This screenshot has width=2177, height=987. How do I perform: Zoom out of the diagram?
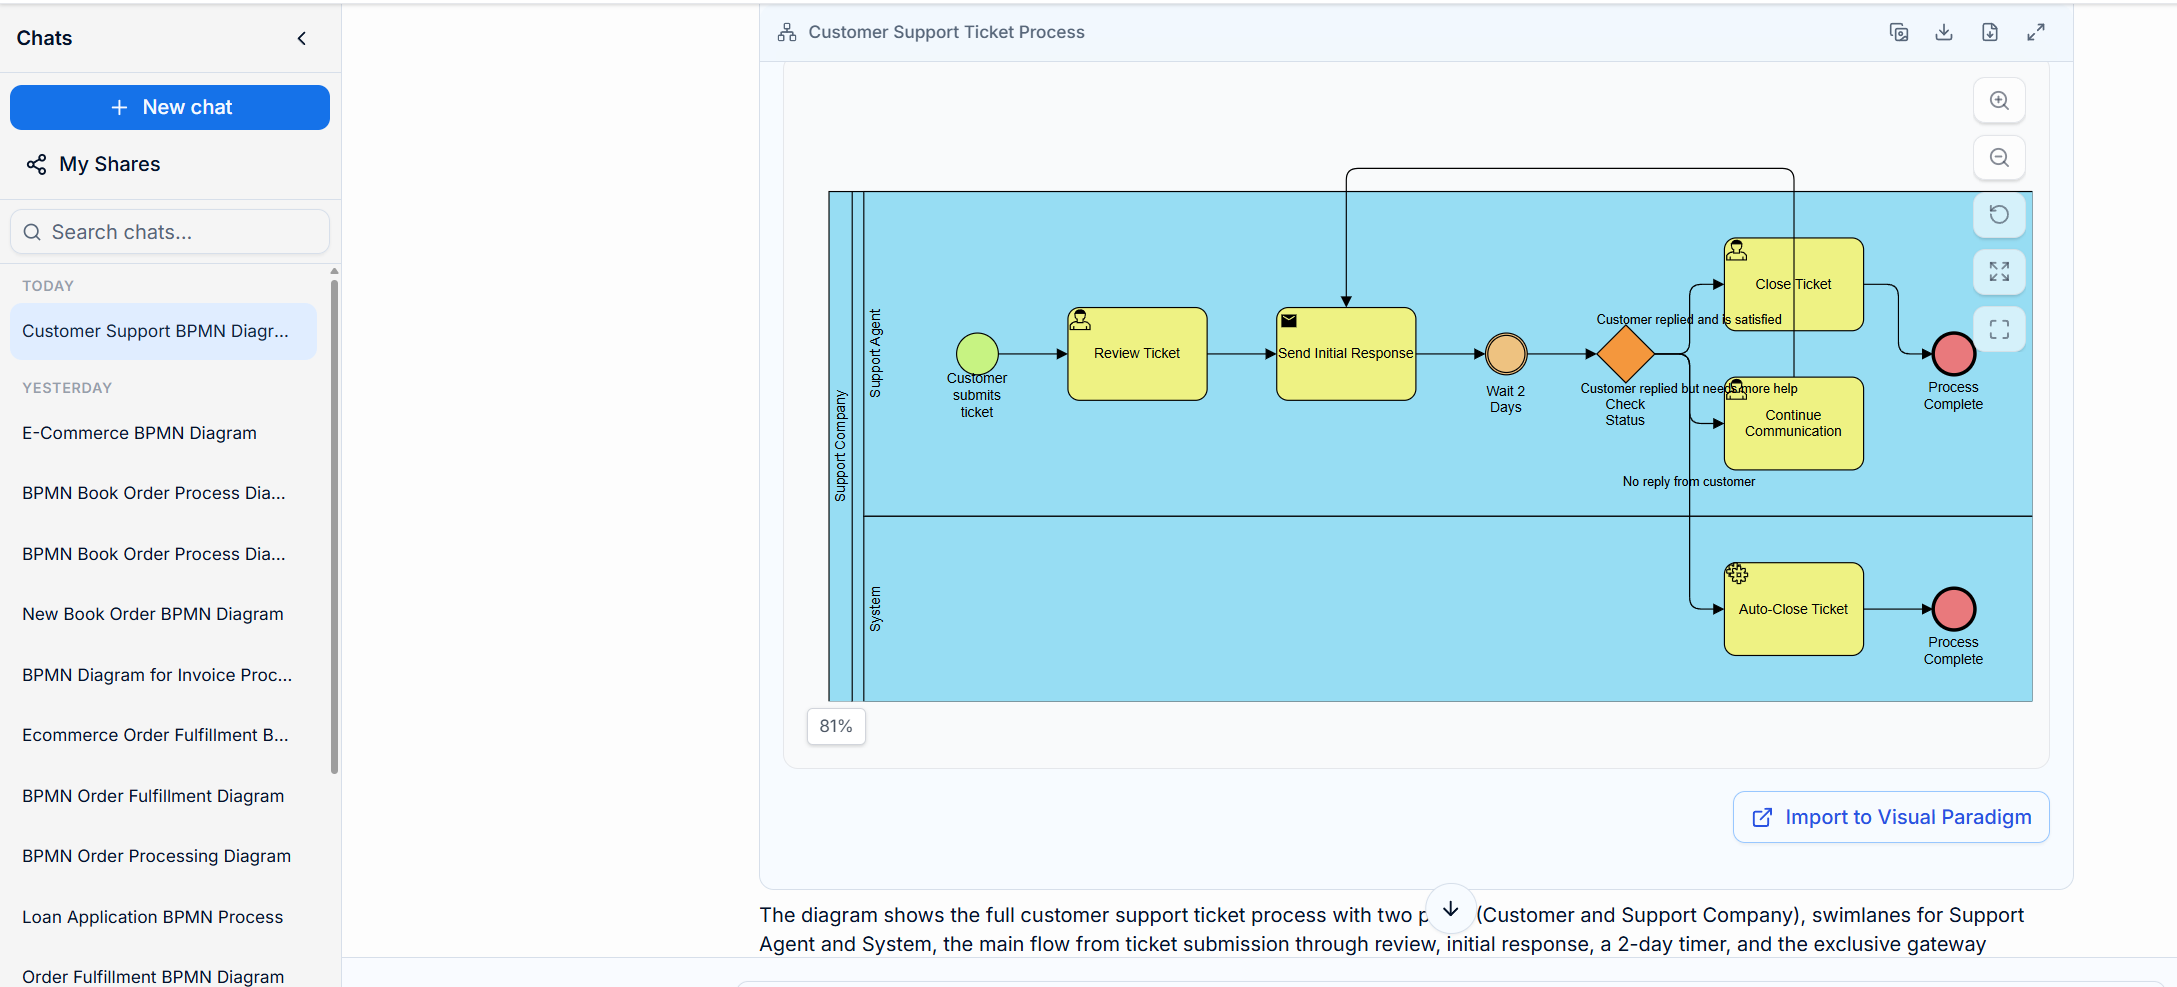point(1999,157)
